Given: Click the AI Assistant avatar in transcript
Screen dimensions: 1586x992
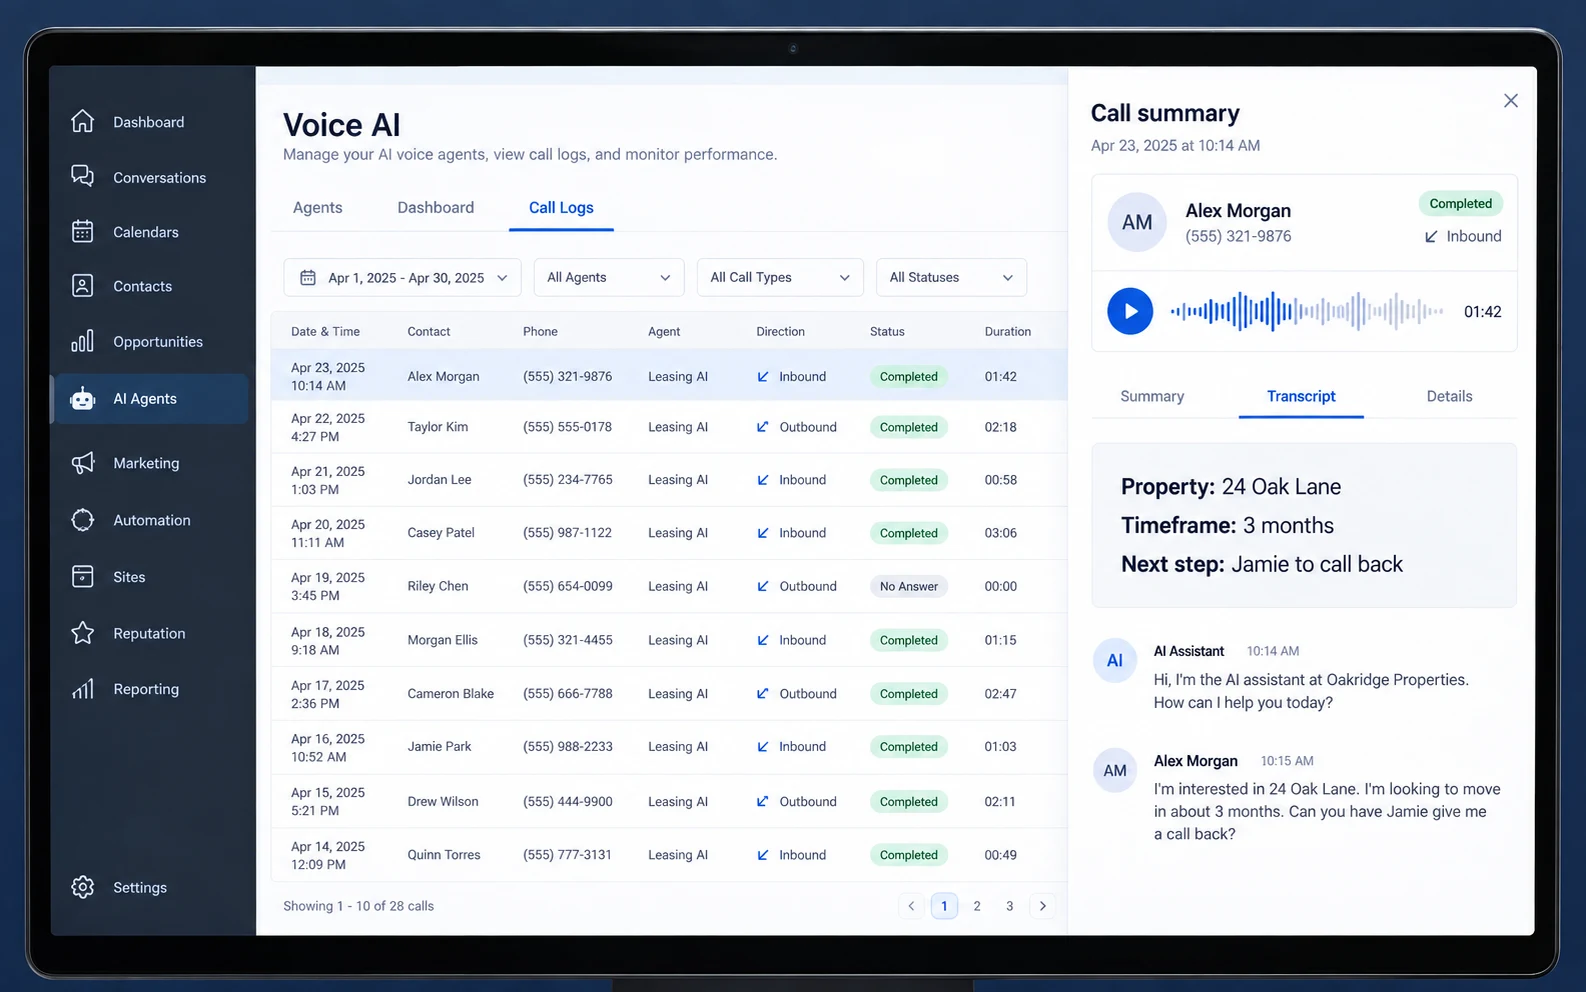Looking at the screenshot, I should tap(1115, 660).
